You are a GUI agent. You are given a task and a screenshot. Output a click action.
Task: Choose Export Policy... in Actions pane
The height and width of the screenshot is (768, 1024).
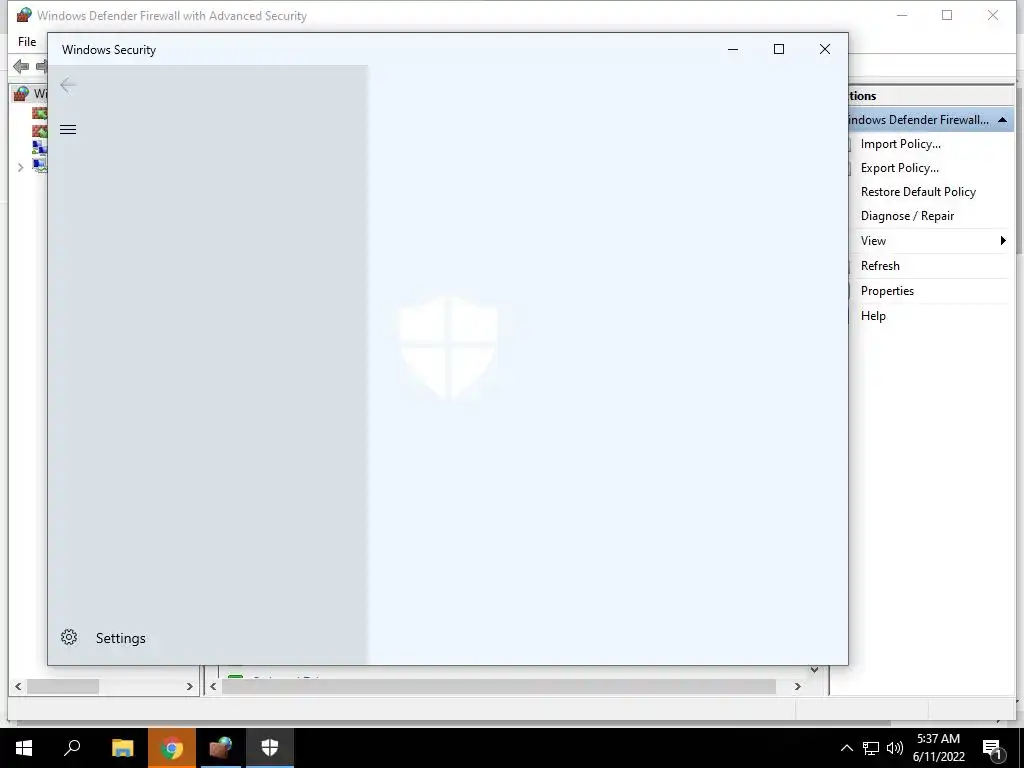(x=900, y=168)
